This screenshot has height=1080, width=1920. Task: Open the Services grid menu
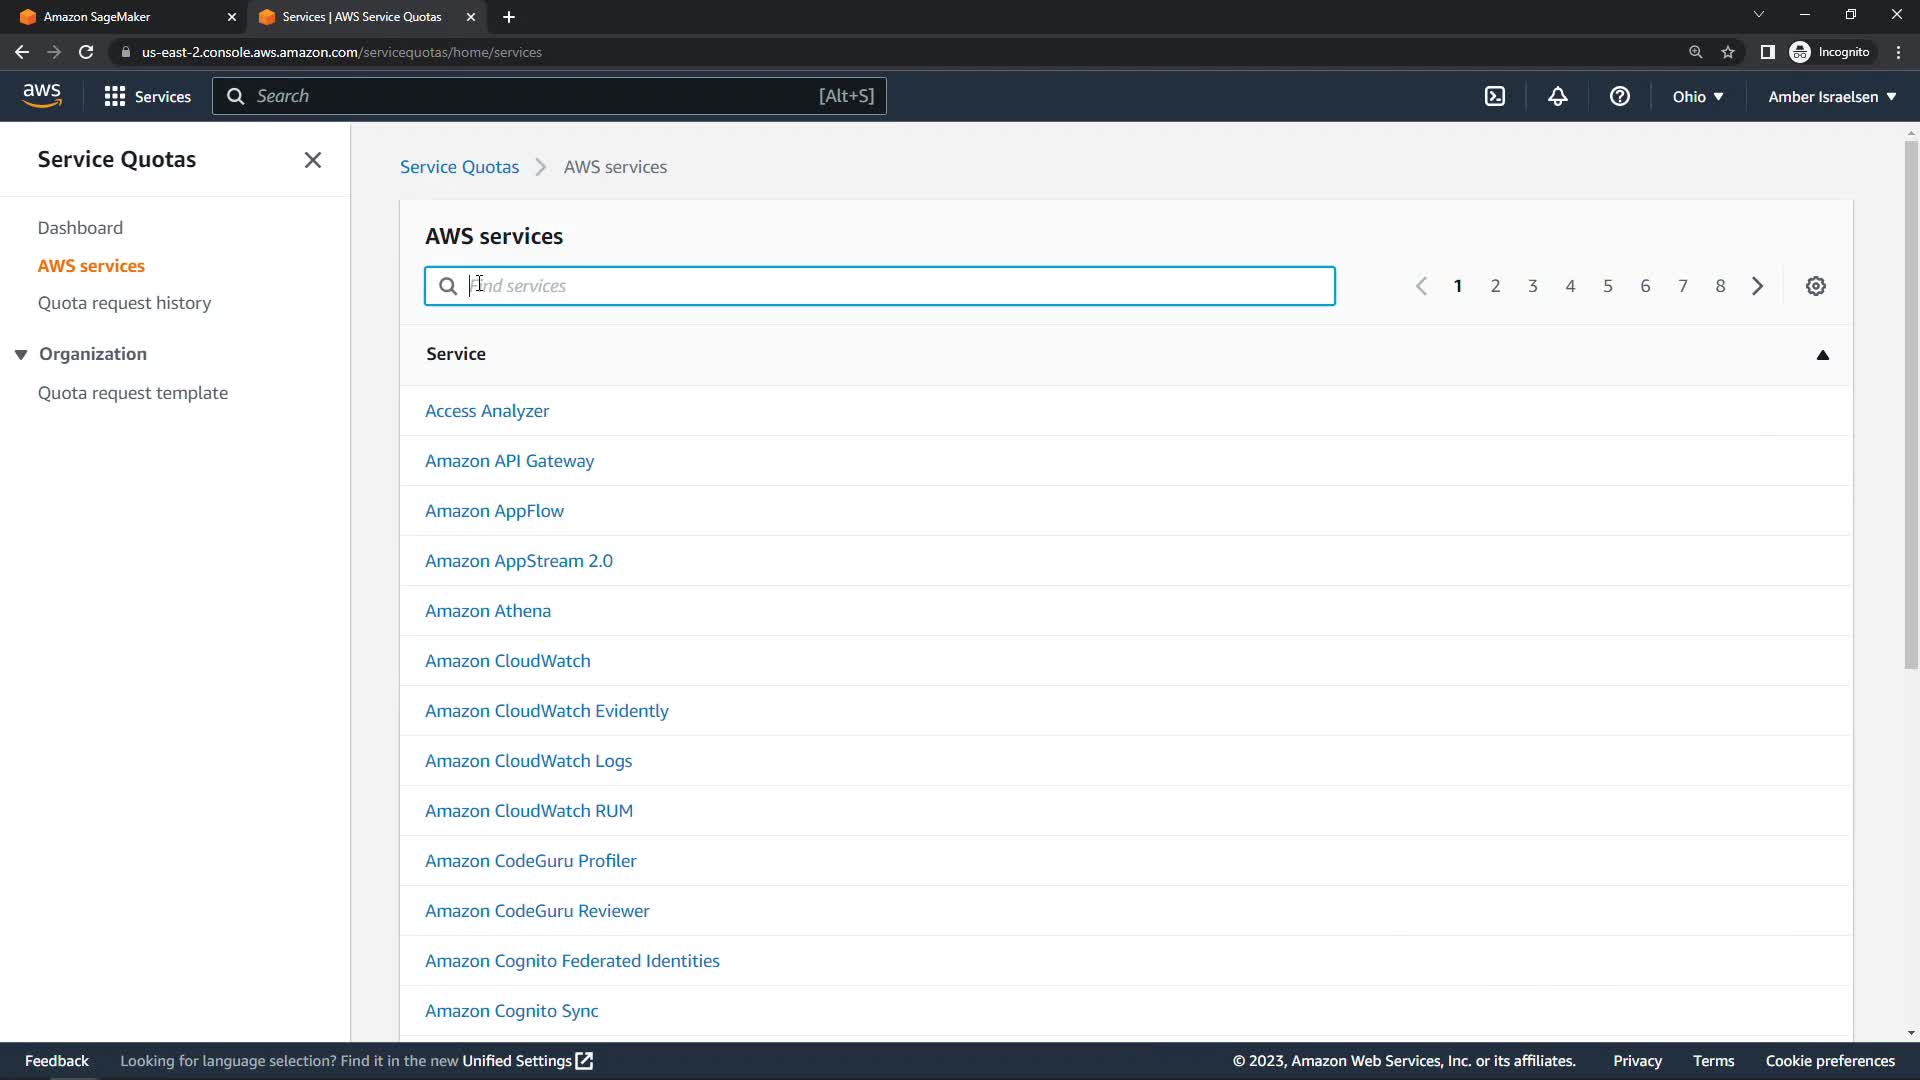pyautogui.click(x=147, y=96)
